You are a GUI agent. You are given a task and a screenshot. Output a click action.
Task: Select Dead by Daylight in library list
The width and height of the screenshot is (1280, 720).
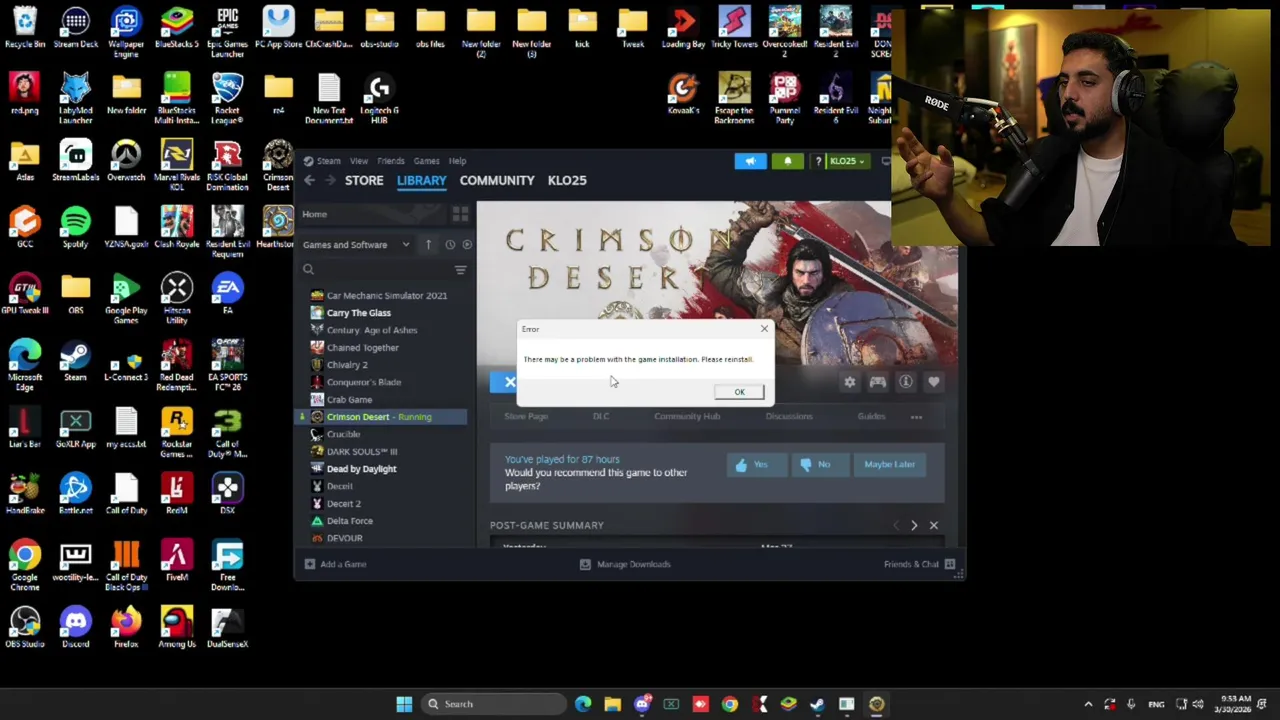point(361,469)
